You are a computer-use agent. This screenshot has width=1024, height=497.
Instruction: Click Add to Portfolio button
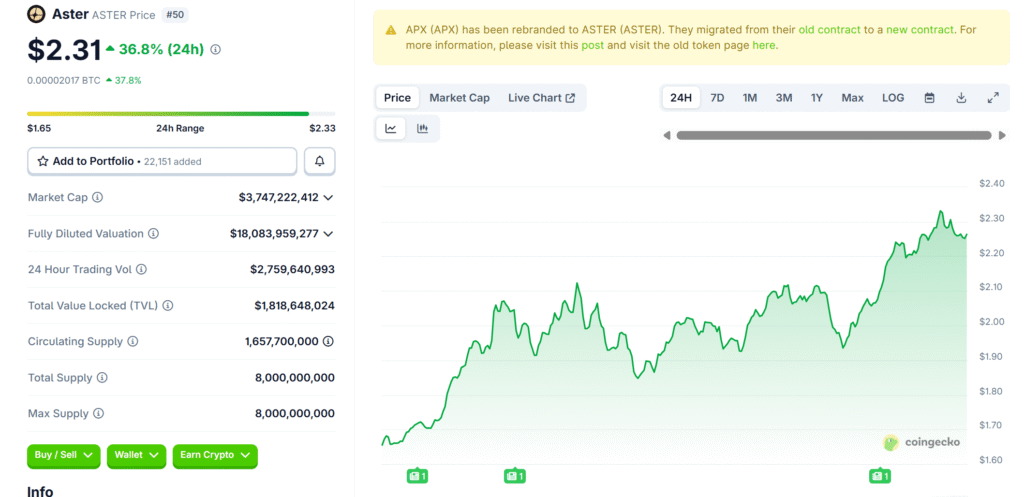pyautogui.click(x=162, y=161)
